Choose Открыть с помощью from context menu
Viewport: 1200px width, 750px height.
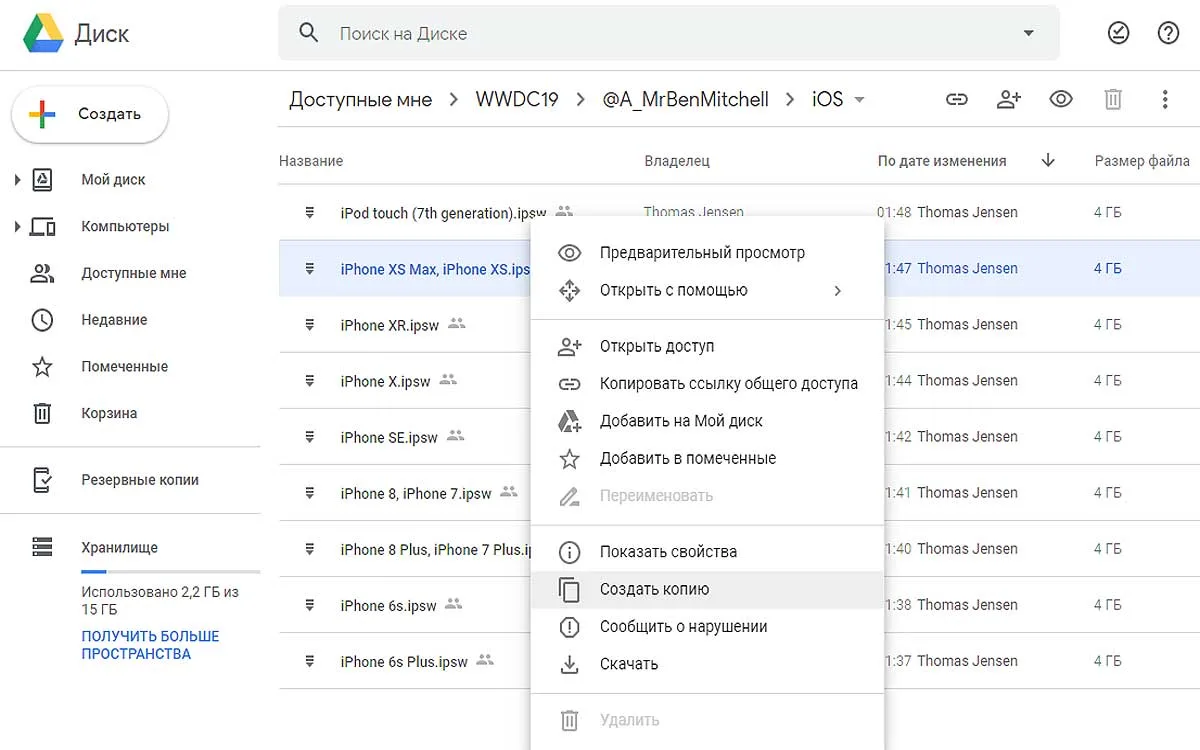click(x=707, y=291)
